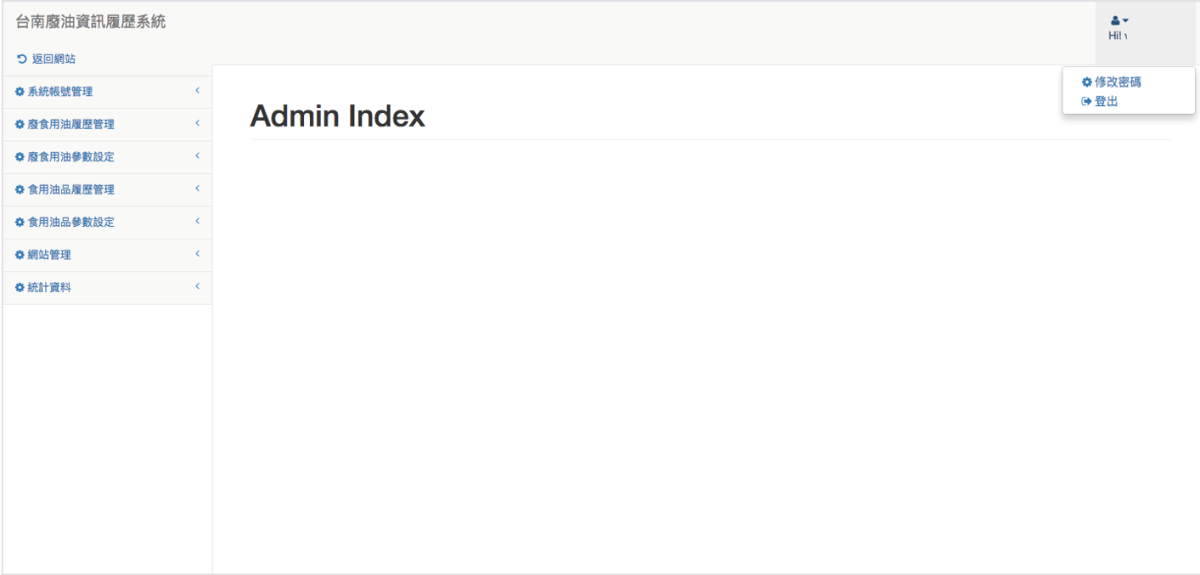Click the gear icon beside 統計資料

[x=20, y=288]
